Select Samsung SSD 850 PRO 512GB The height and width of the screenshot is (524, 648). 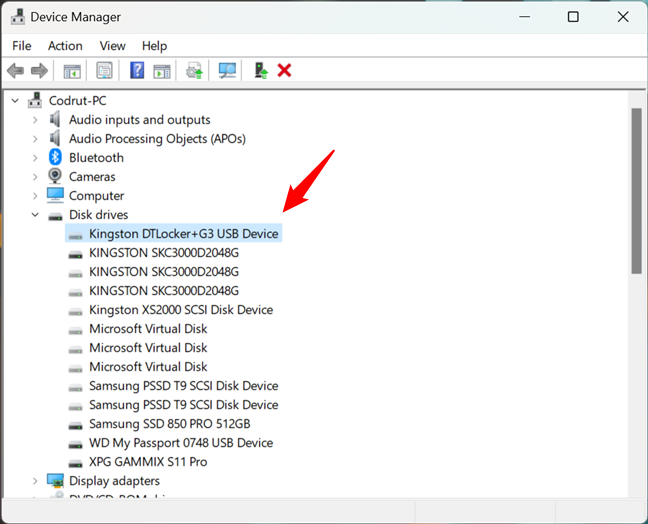pyautogui.click(x=169, y=424)
